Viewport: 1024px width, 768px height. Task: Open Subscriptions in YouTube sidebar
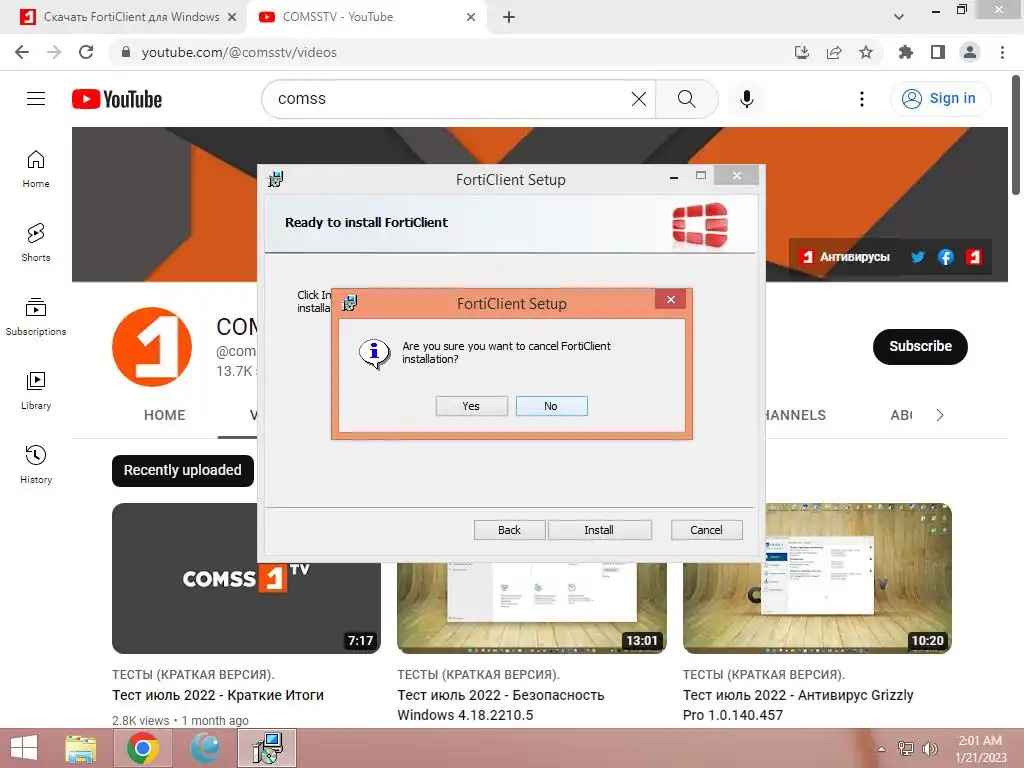pyautogui.click(x=36, y=317)
